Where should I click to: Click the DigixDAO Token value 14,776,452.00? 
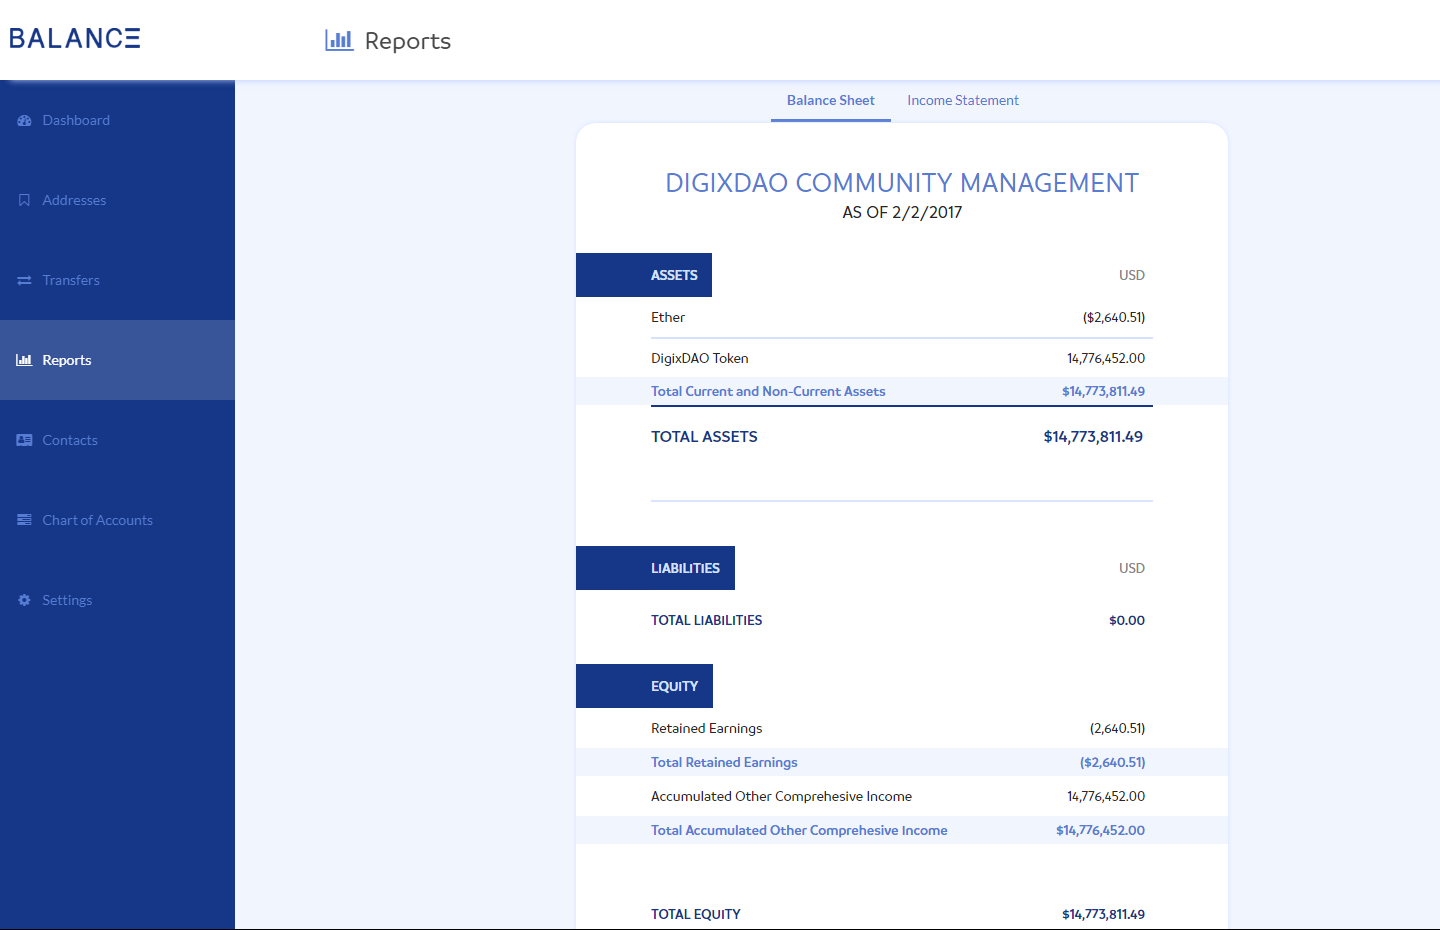point(1106,358)
